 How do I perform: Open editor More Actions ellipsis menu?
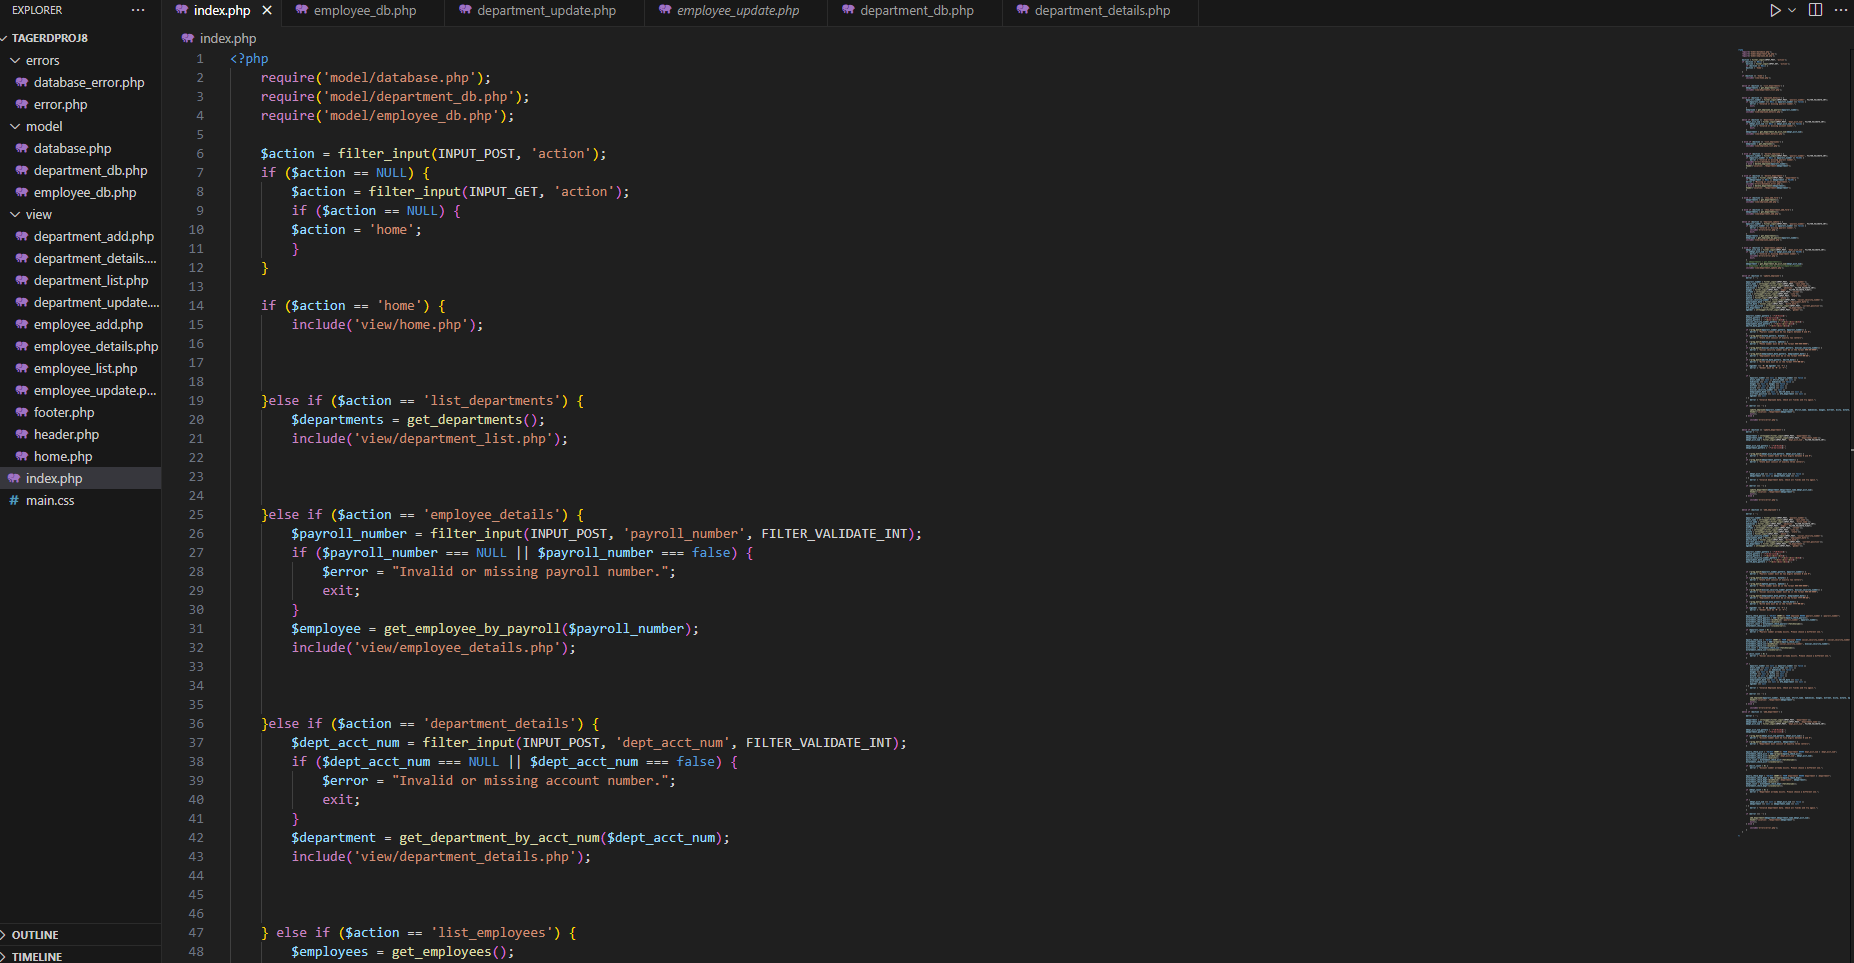point(1841,10)
